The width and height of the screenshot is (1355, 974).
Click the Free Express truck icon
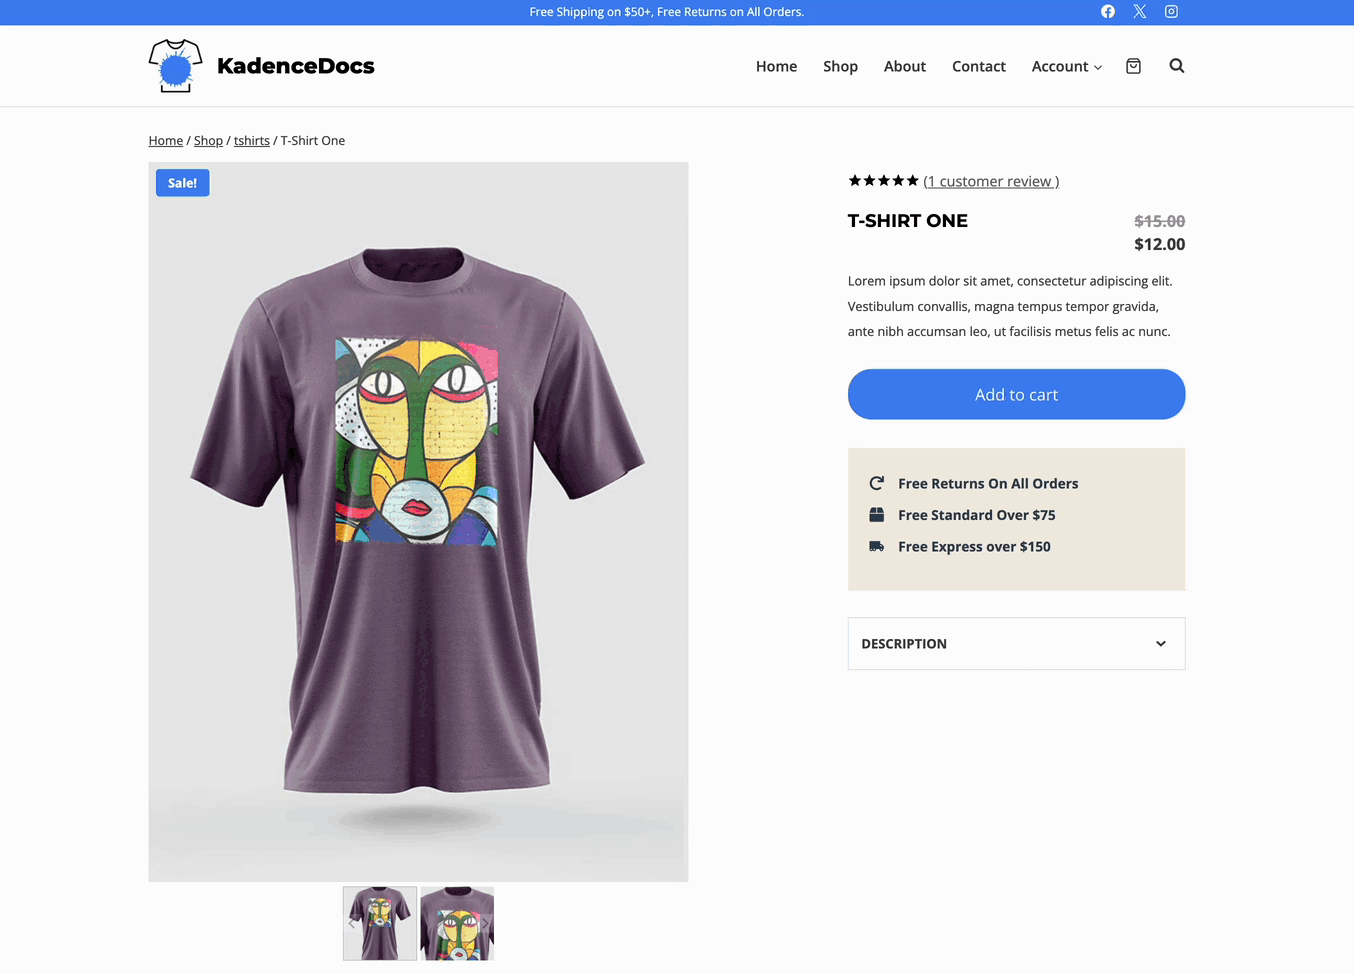[x=877, y=546]
